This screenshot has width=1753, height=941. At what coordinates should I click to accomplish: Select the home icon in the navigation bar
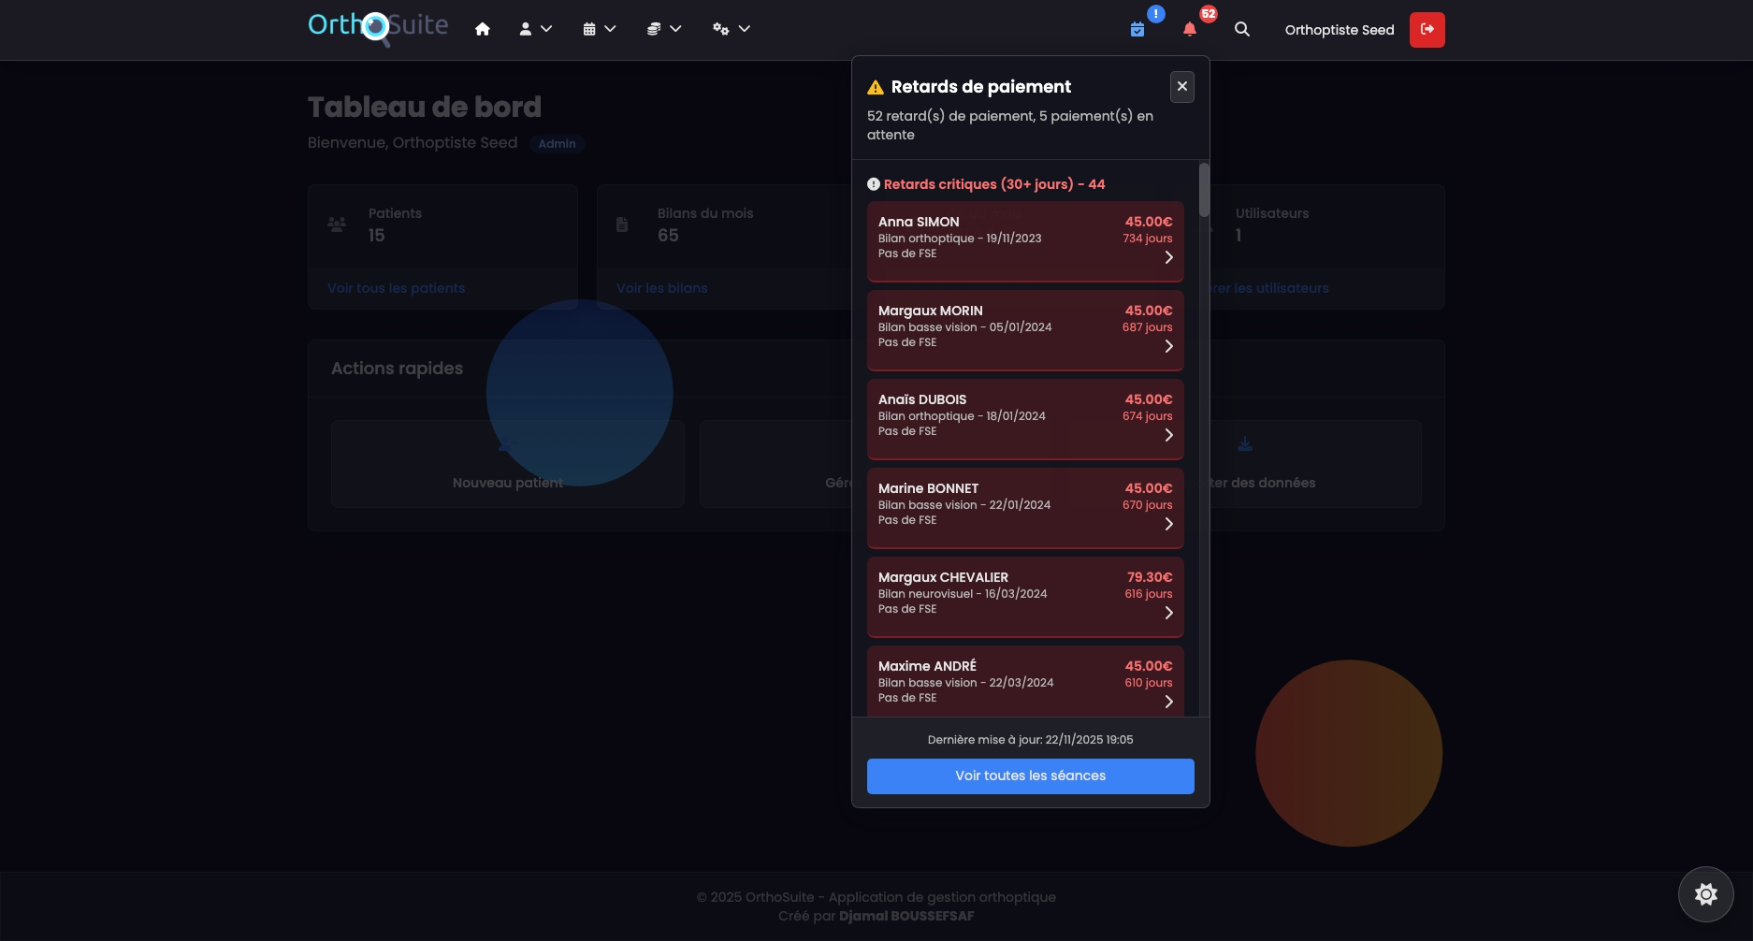[x=482, y=29]
